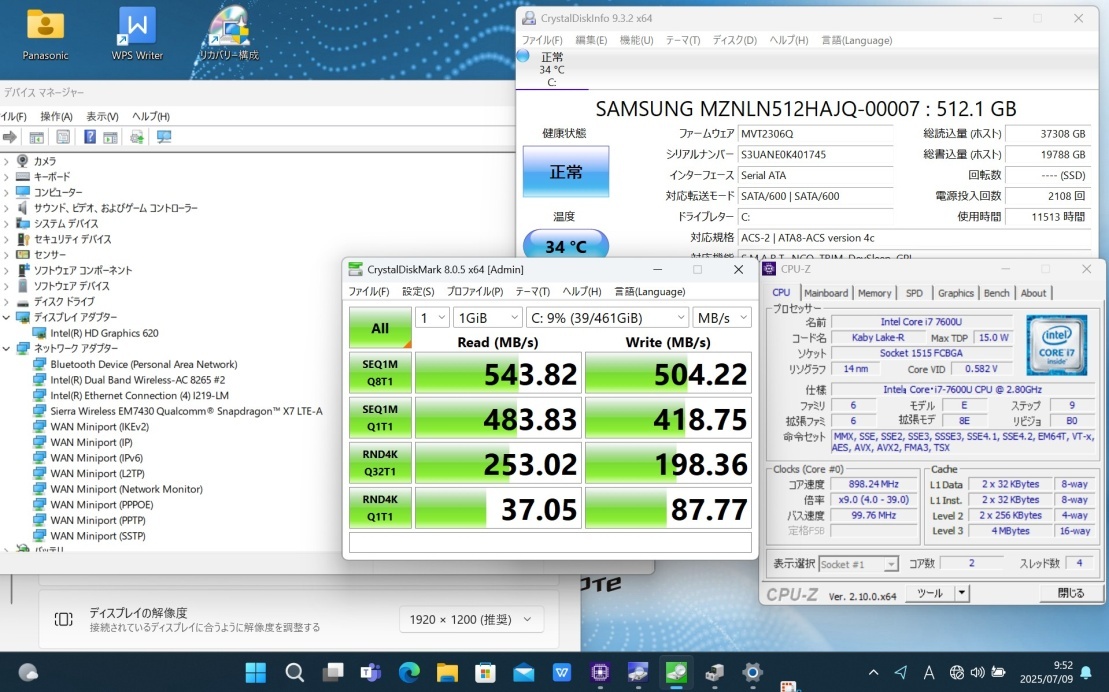Select the リカバリー構成 desktop icon
Screen dimensions: 1109x692
click(228, 34)
